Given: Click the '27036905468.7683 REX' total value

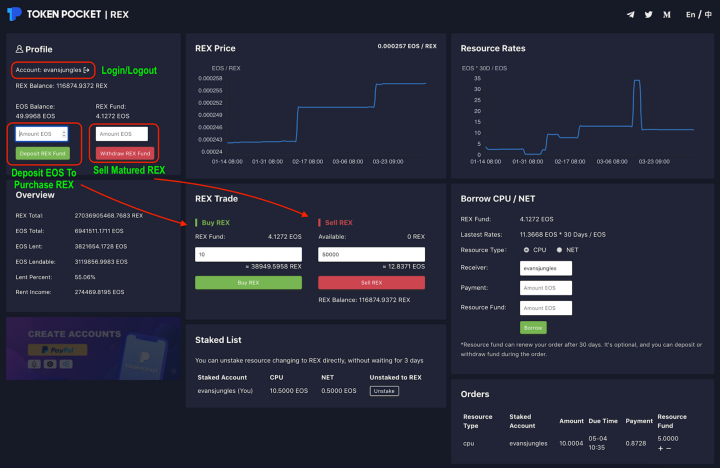Looking at the screenshot, I should [x=109, y=215].
